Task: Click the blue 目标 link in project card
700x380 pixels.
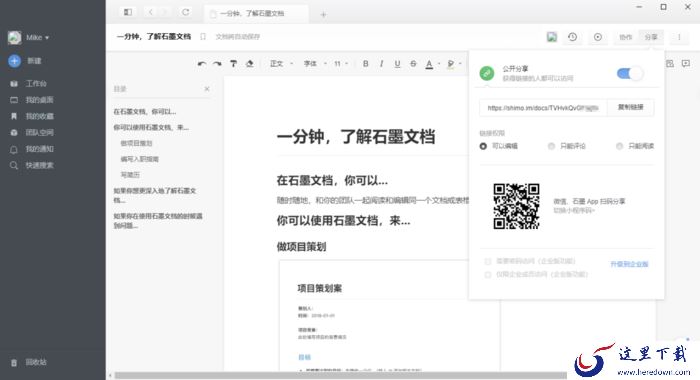Action: [304, 357]
